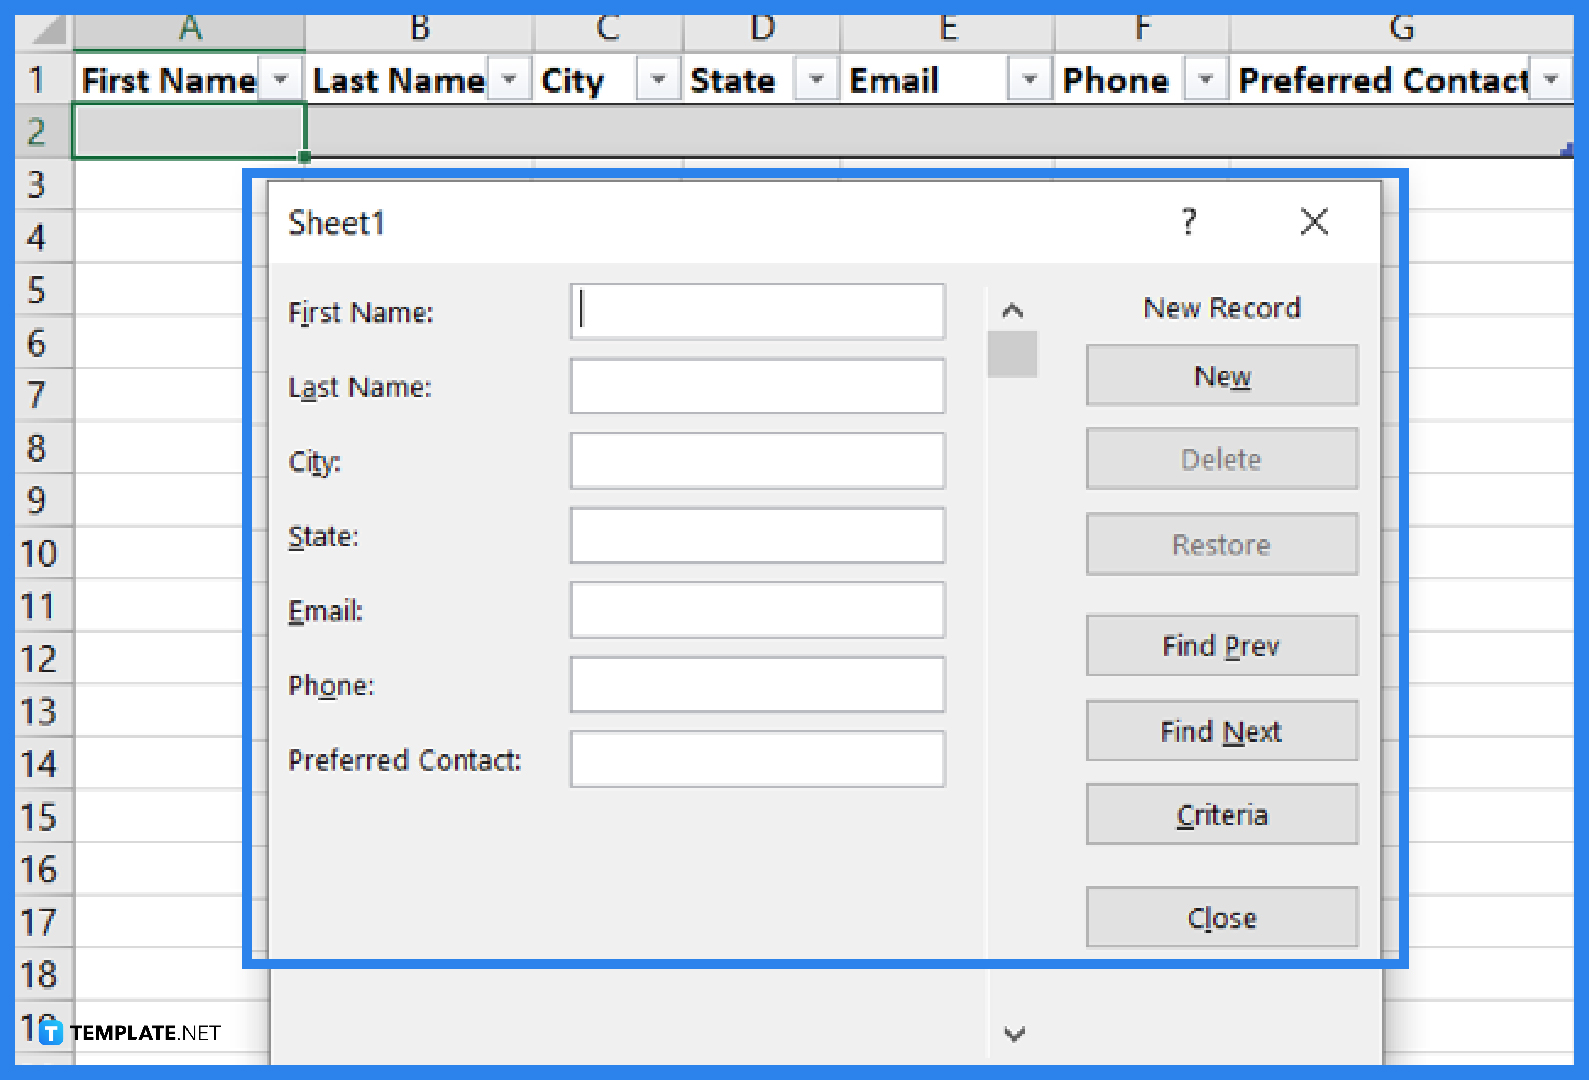This screenshot has height=1080, width=1589.
Task: Click Find Next button
Action: click(1222, 731)
